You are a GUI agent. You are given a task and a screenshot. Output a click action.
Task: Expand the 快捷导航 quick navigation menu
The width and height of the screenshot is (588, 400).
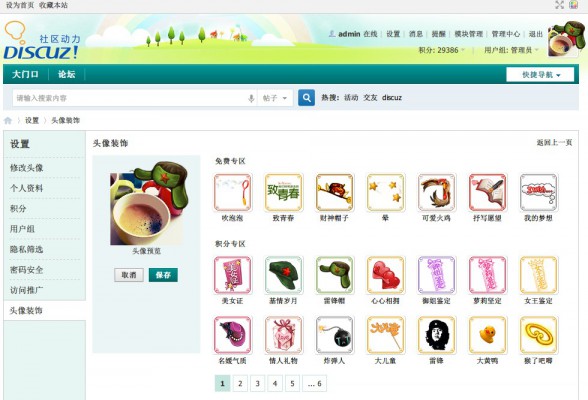tap(540, 75)
